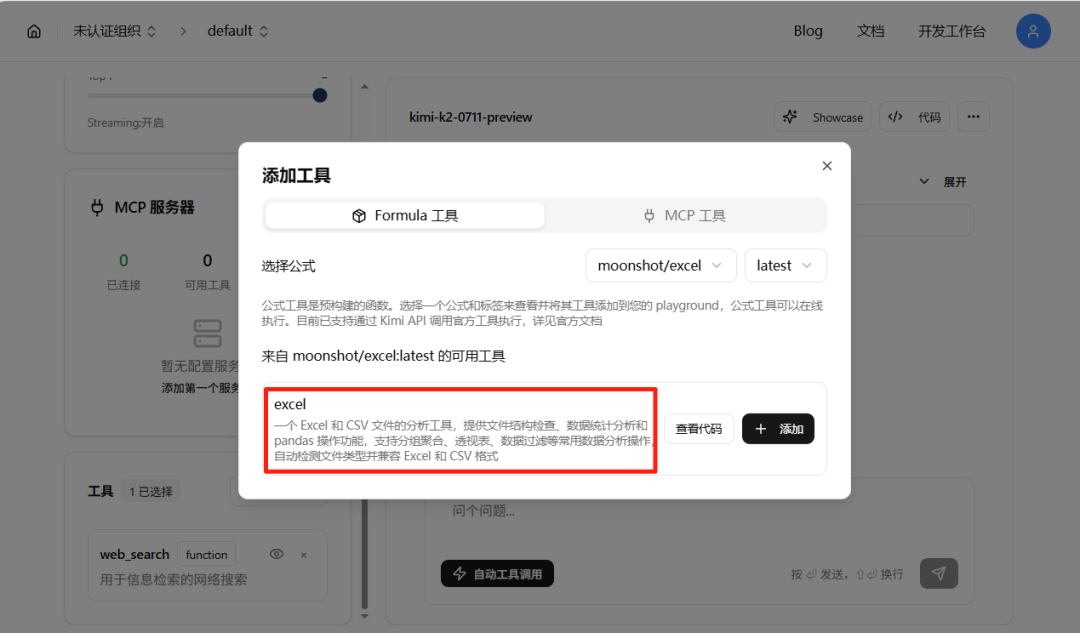Switch to Formula 工具 tab
The image size is (1080, 633).
click(x=405, y=216)
